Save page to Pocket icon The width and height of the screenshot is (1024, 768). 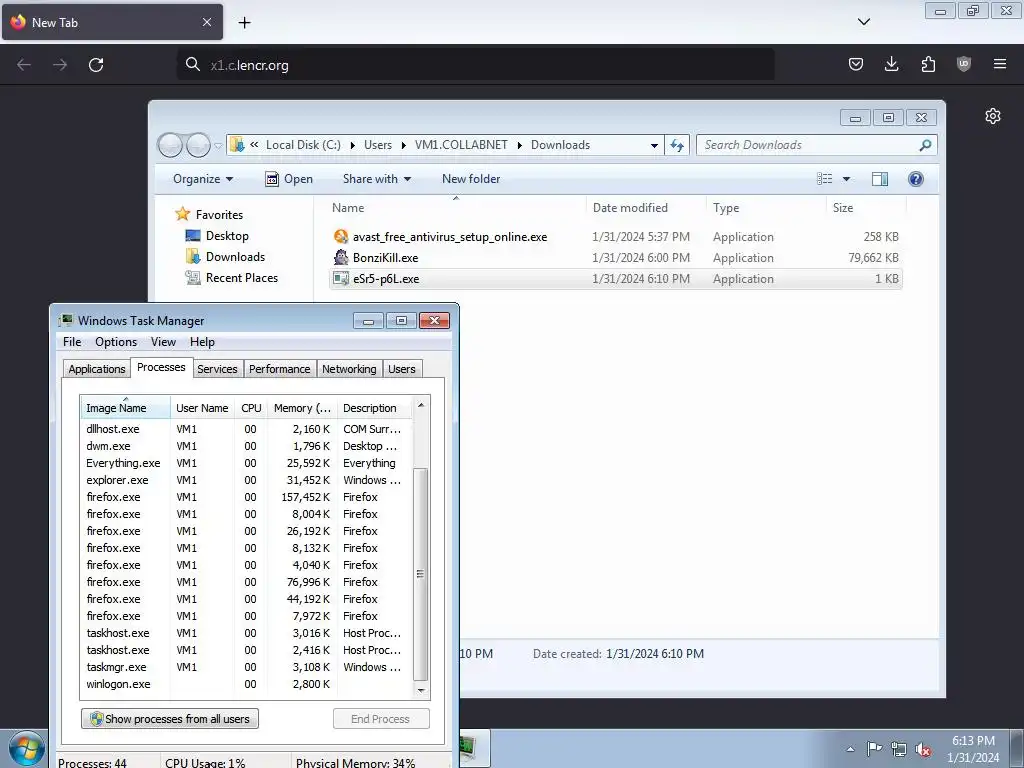(856, 64)
